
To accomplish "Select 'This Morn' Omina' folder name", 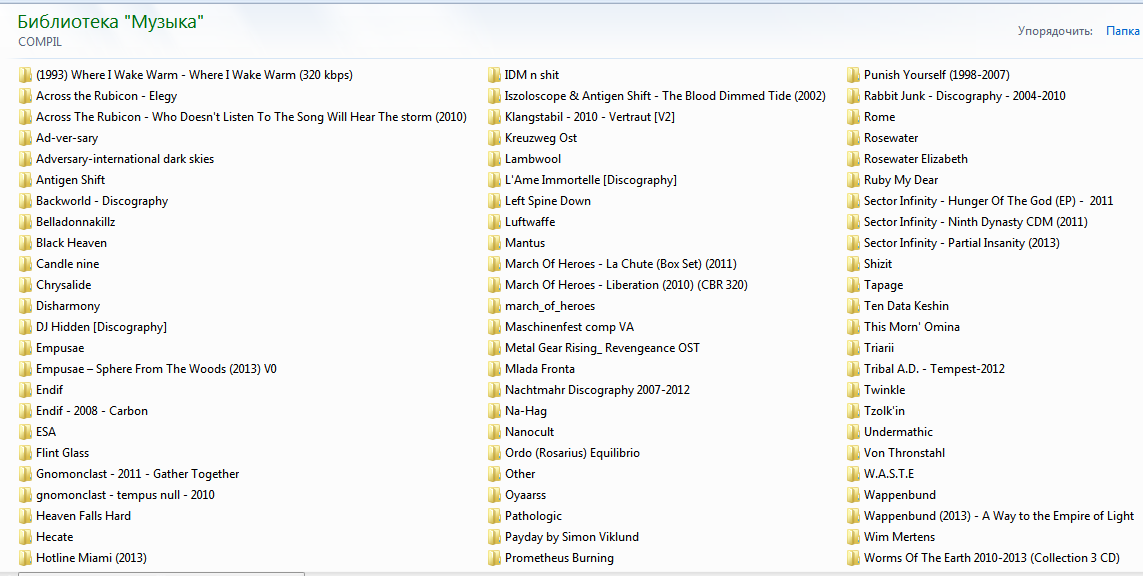I will pos(912,327).
